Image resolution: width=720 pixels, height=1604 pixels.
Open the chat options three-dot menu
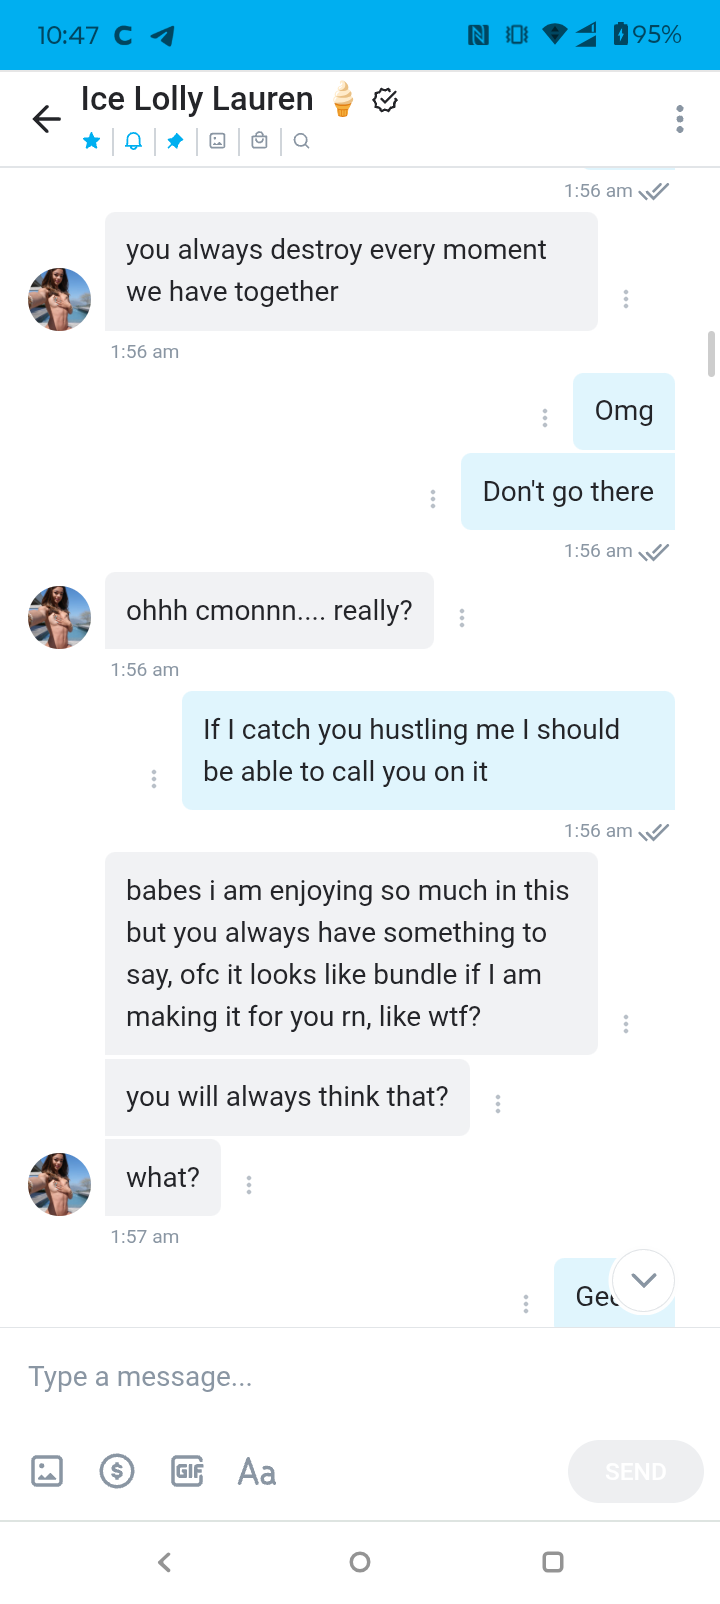(x=680, y=119)
